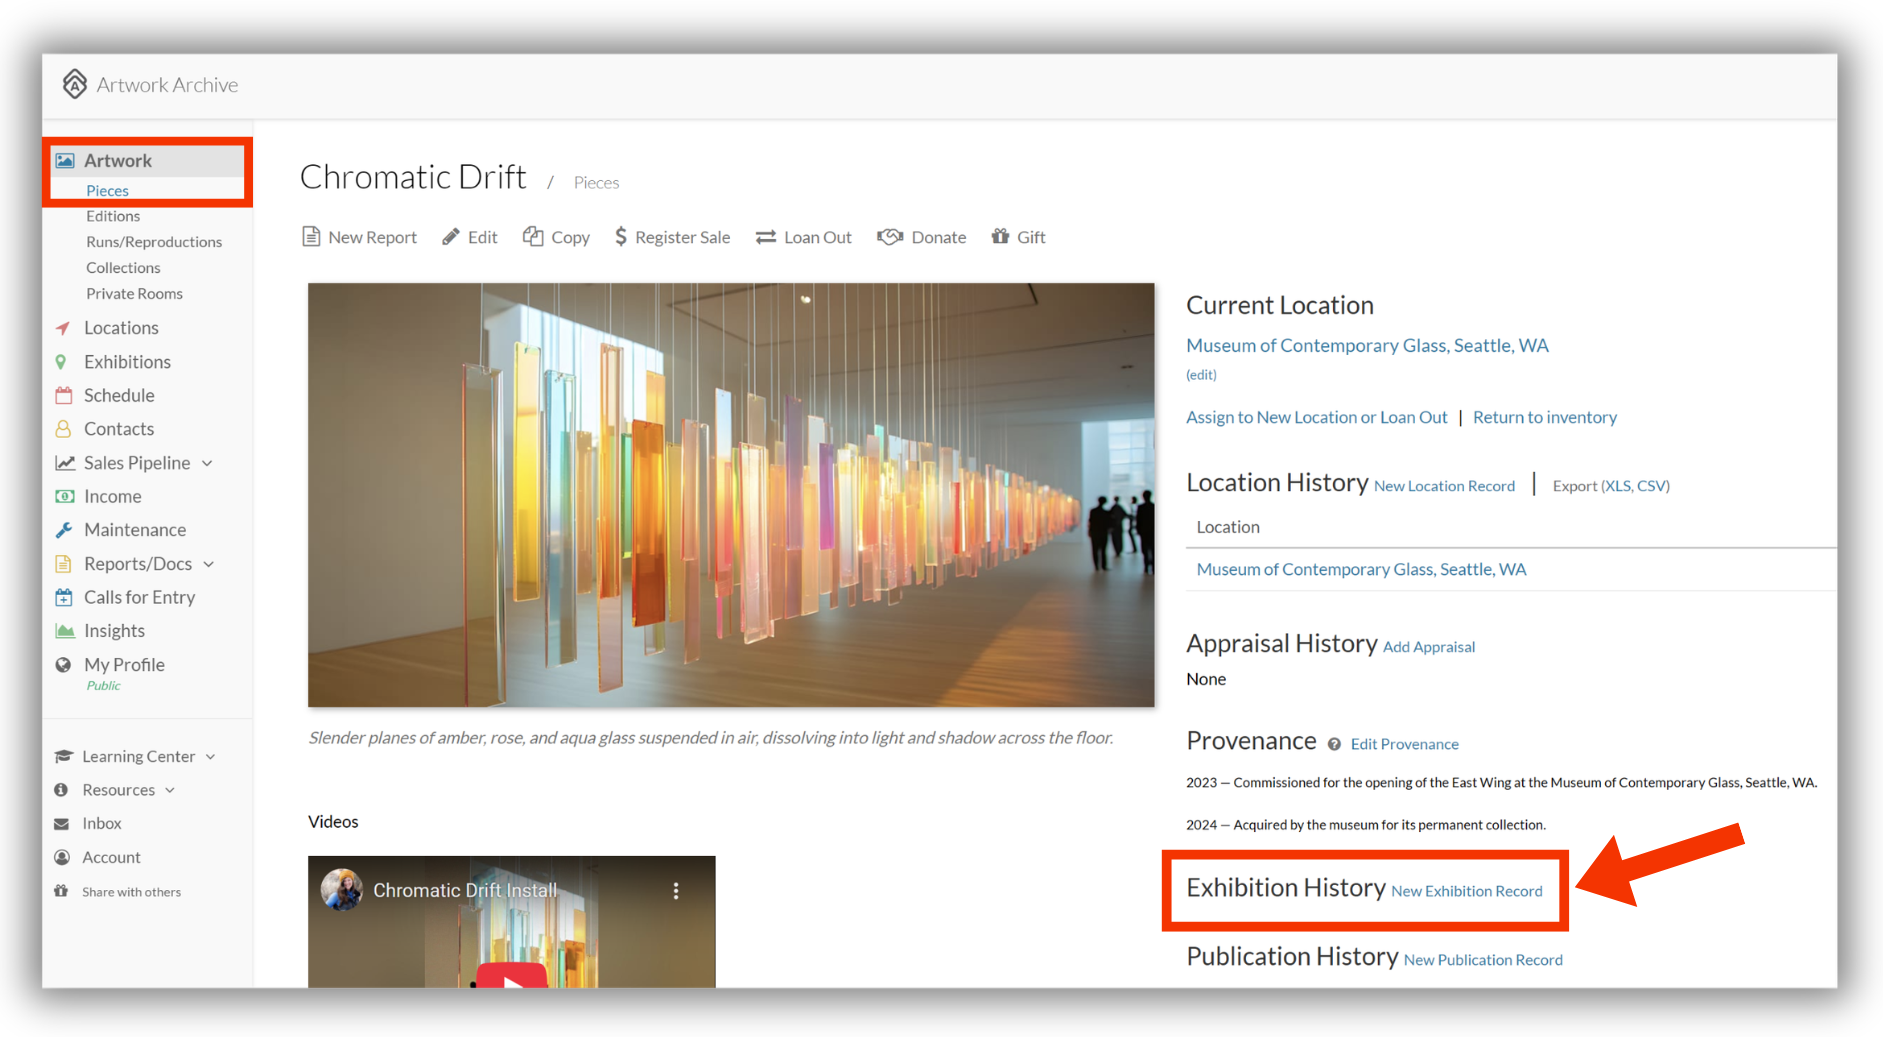Click the Register Sale dollar icon
This screenshot has height=1037, width=1883.
(621, 237)
